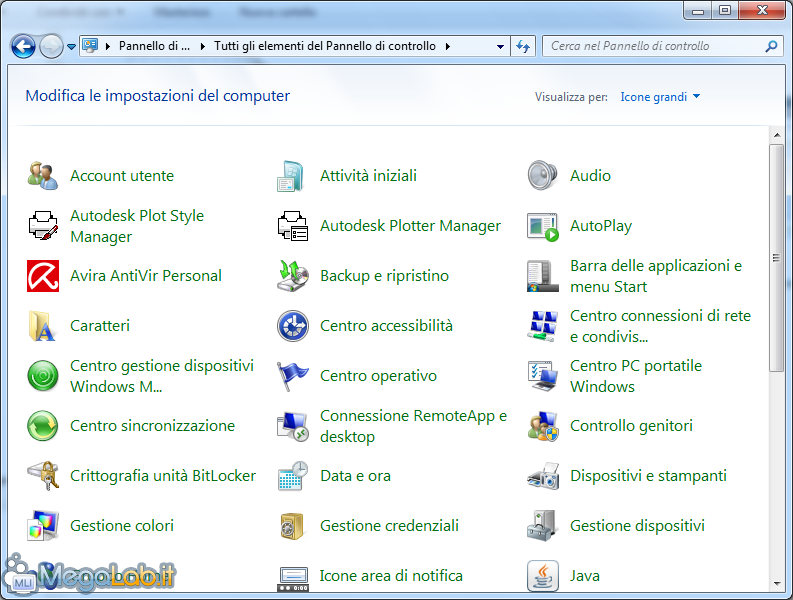Viewport: 793px width, 600px height.
Task: Open Java text link
Action: 585,576
